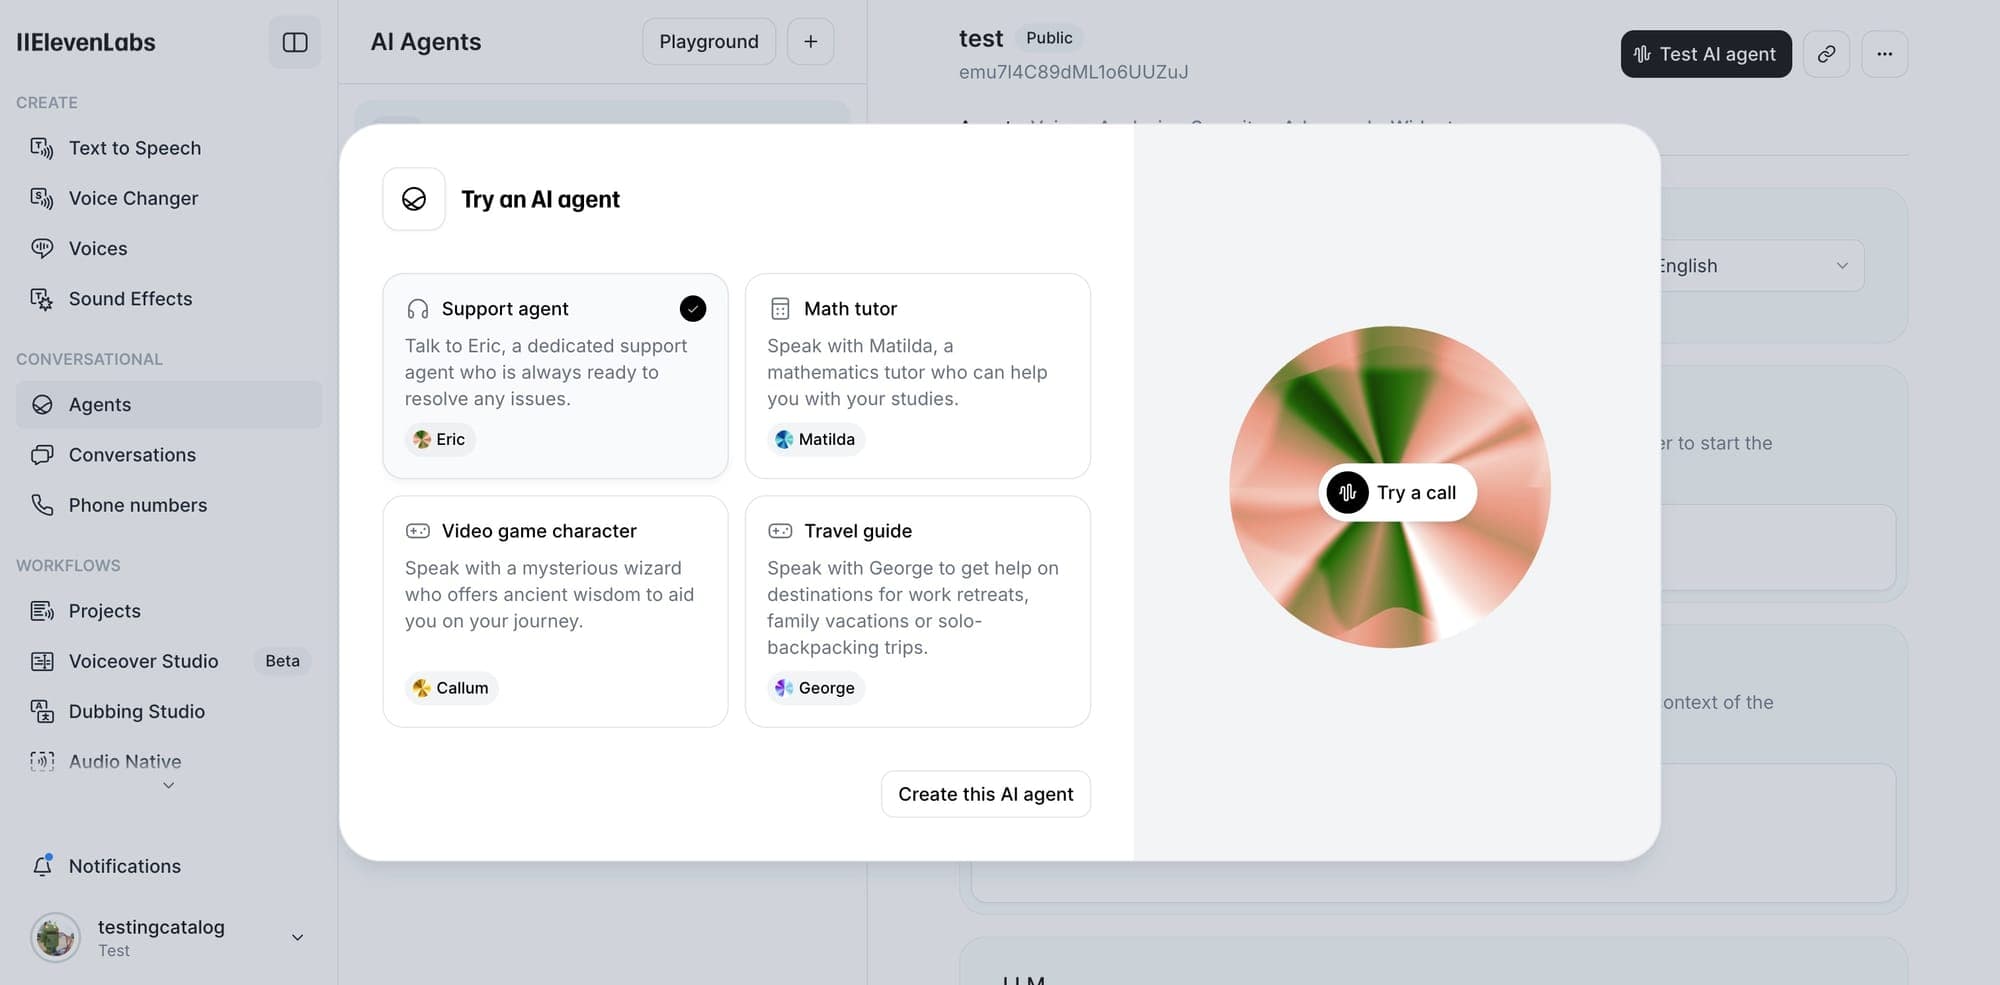Expand the Audio Native section
This screenshot has width=2000, height=985.
168,785
